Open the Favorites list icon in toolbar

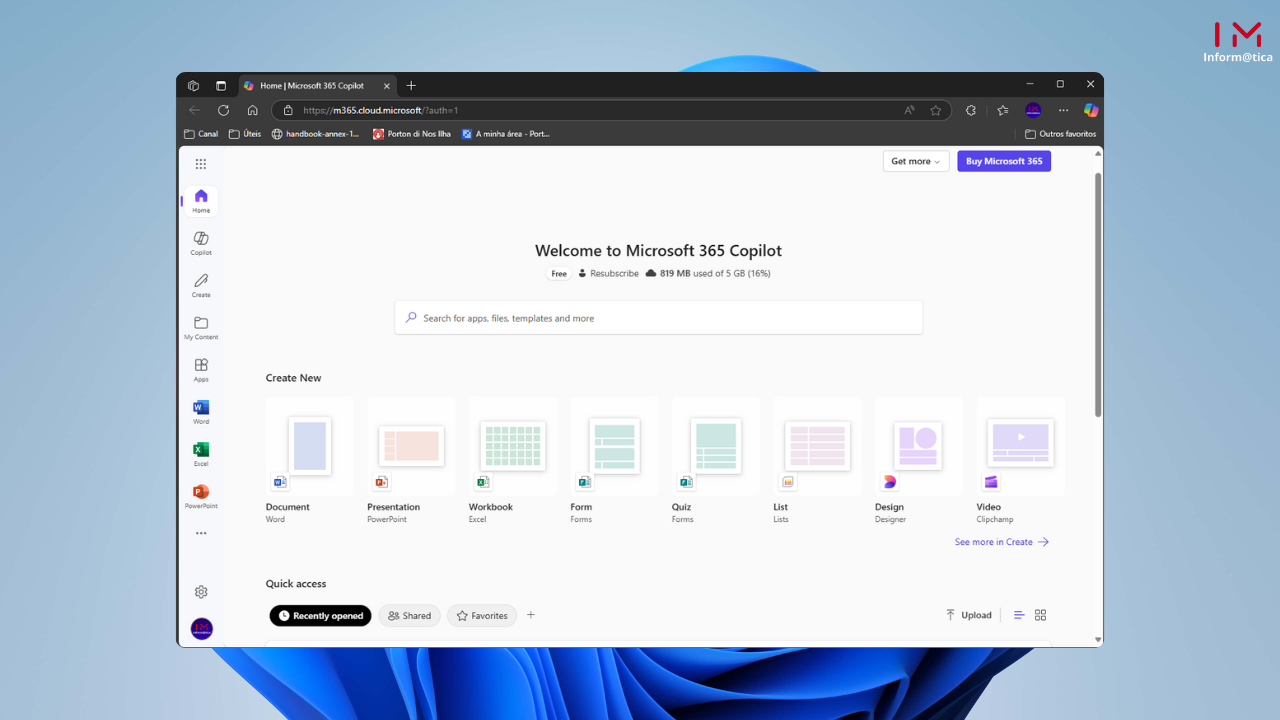pos(1002,110)
